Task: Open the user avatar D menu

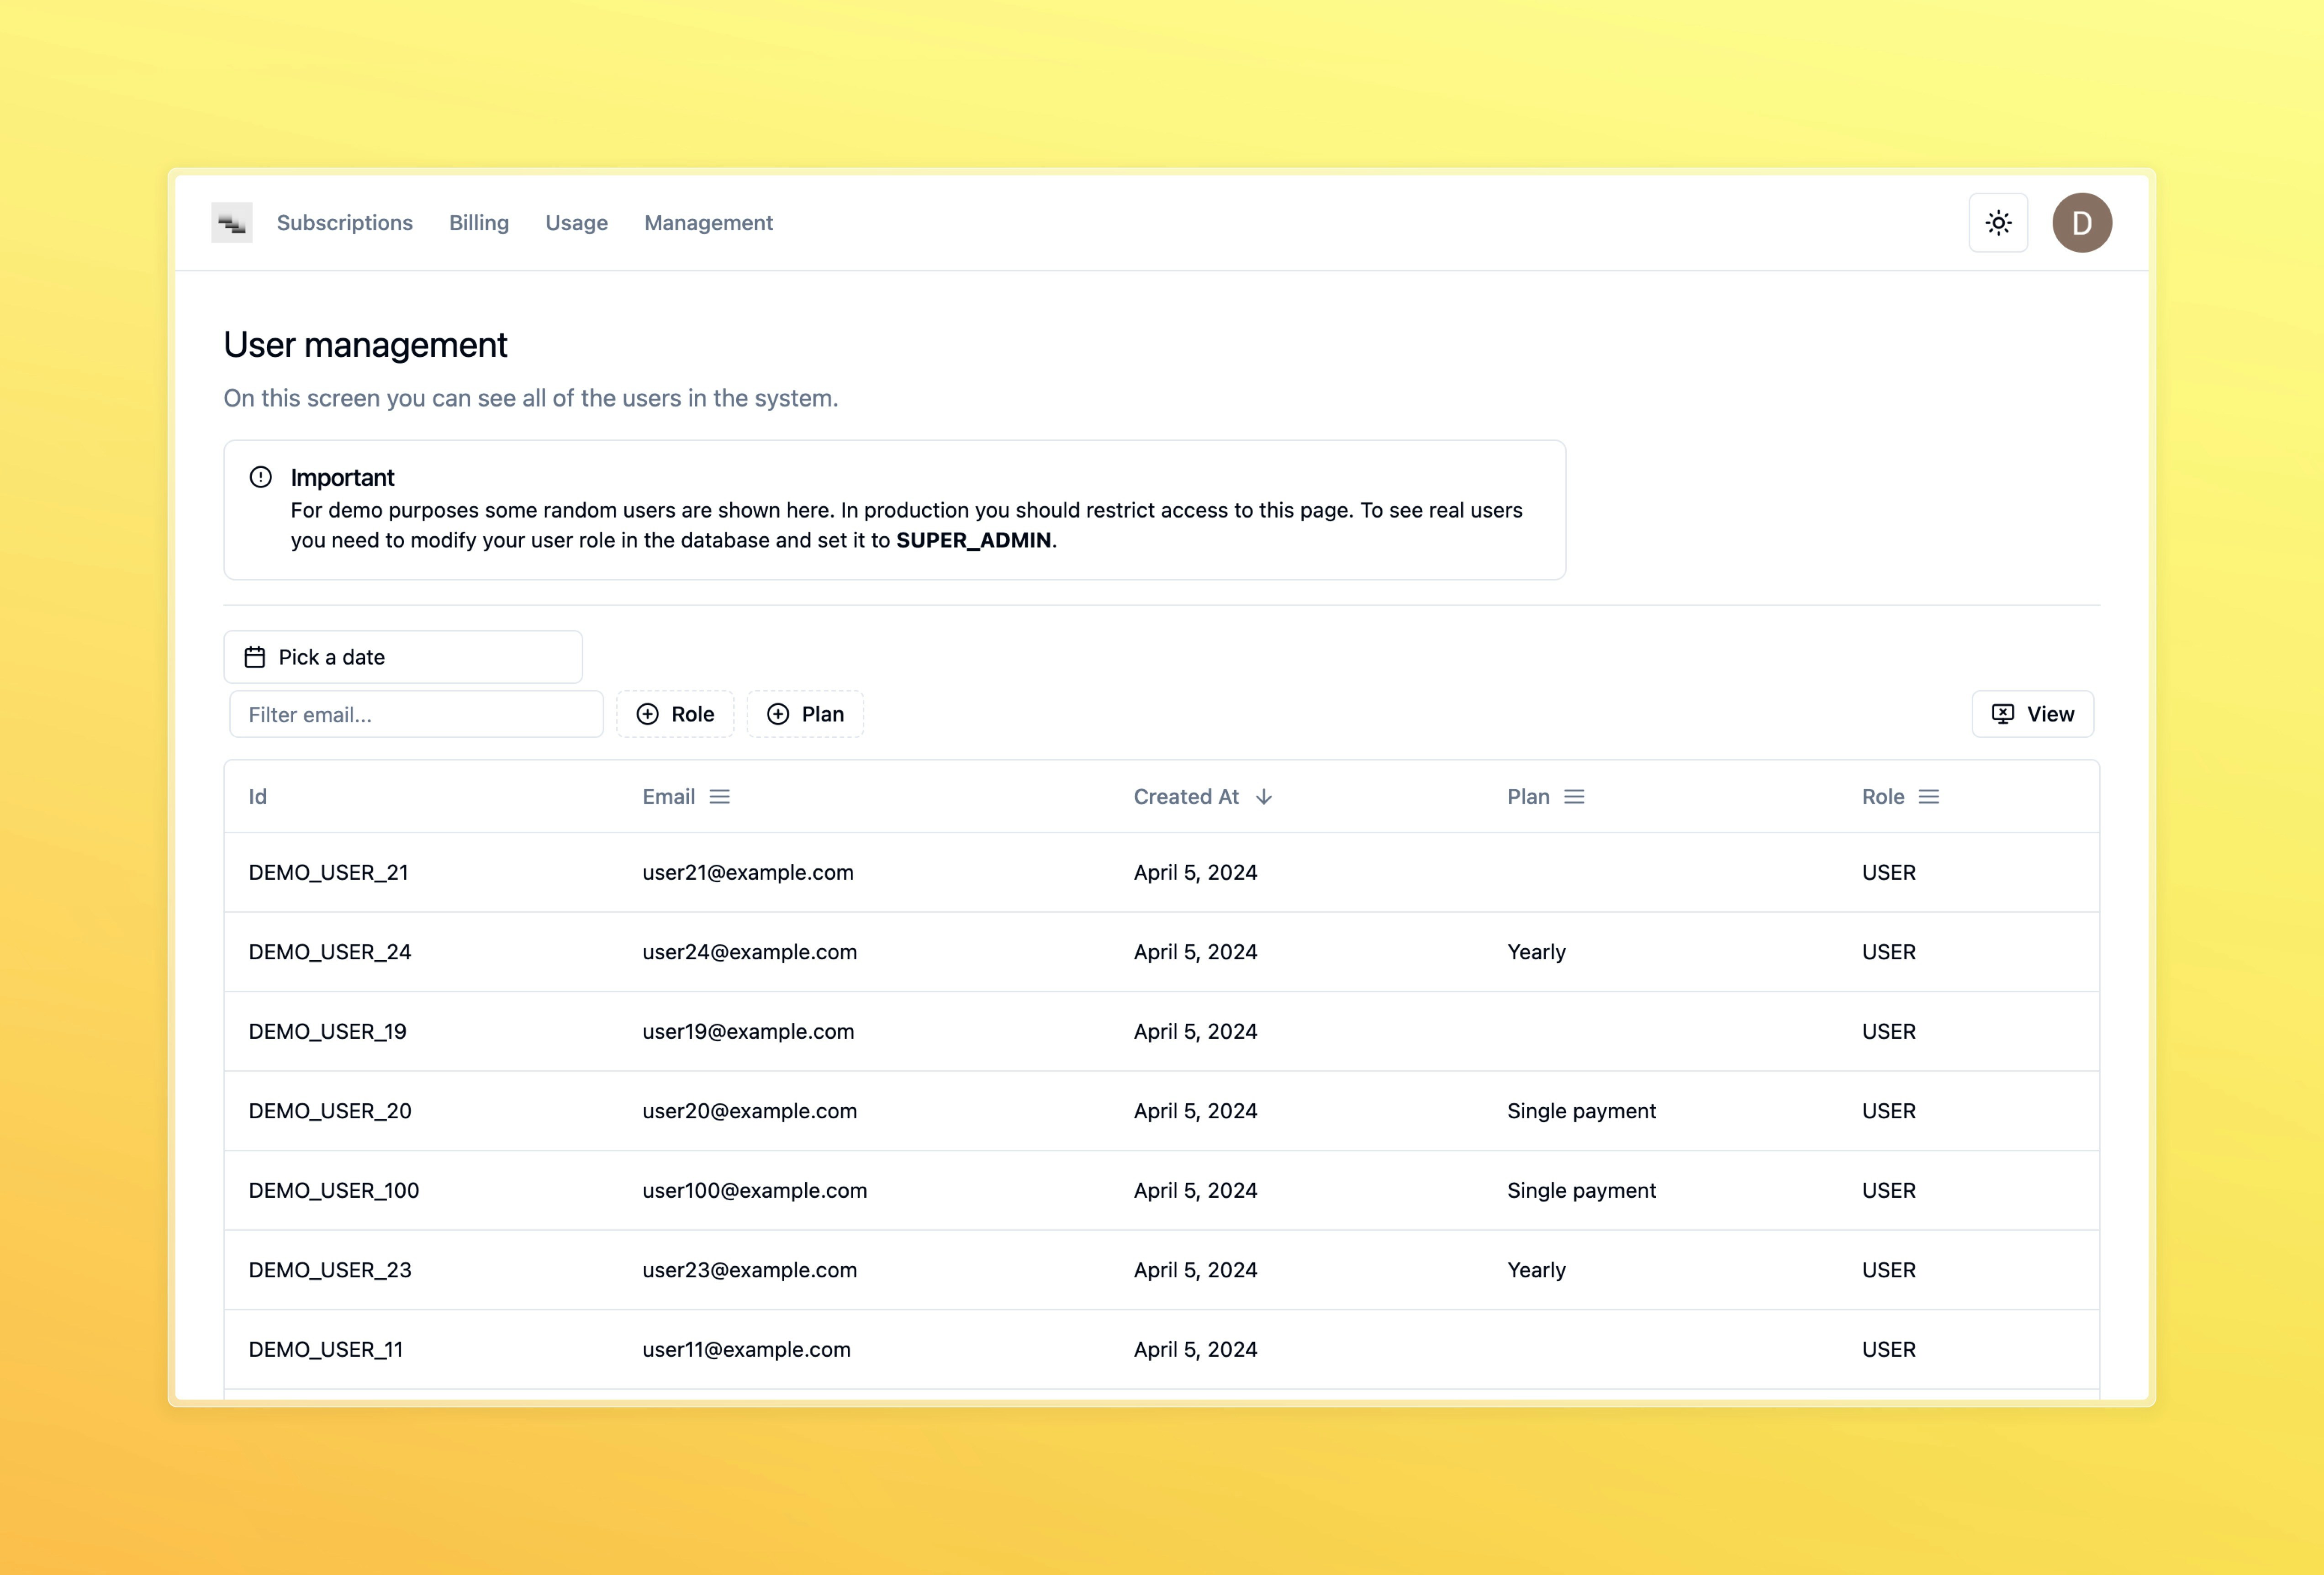Action: 2081,223
